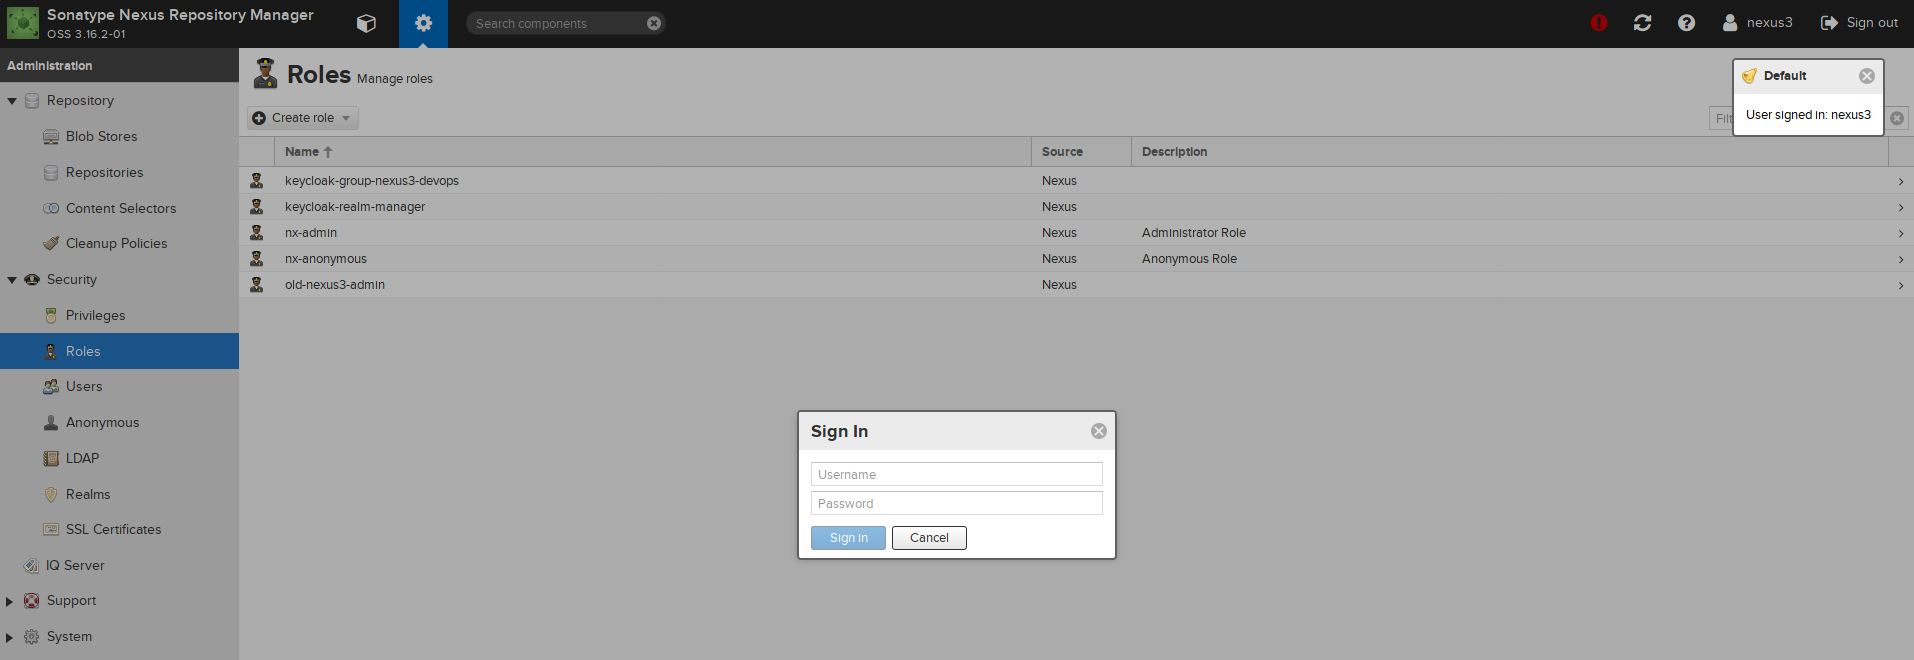Open Realms in sidebar

point(88,494)
